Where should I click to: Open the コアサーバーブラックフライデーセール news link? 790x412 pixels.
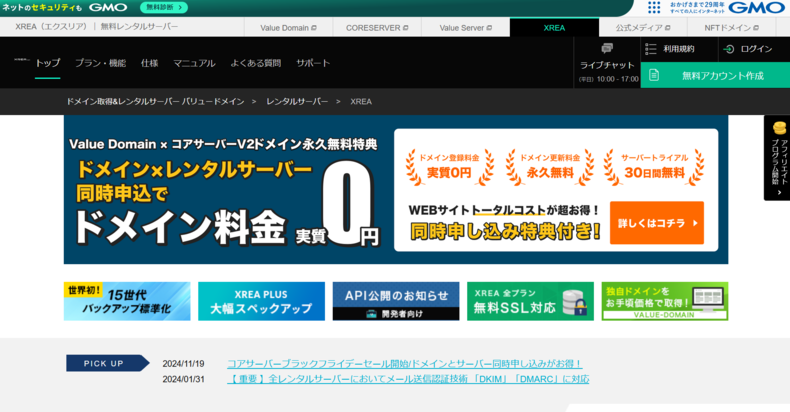pos(405,364)
